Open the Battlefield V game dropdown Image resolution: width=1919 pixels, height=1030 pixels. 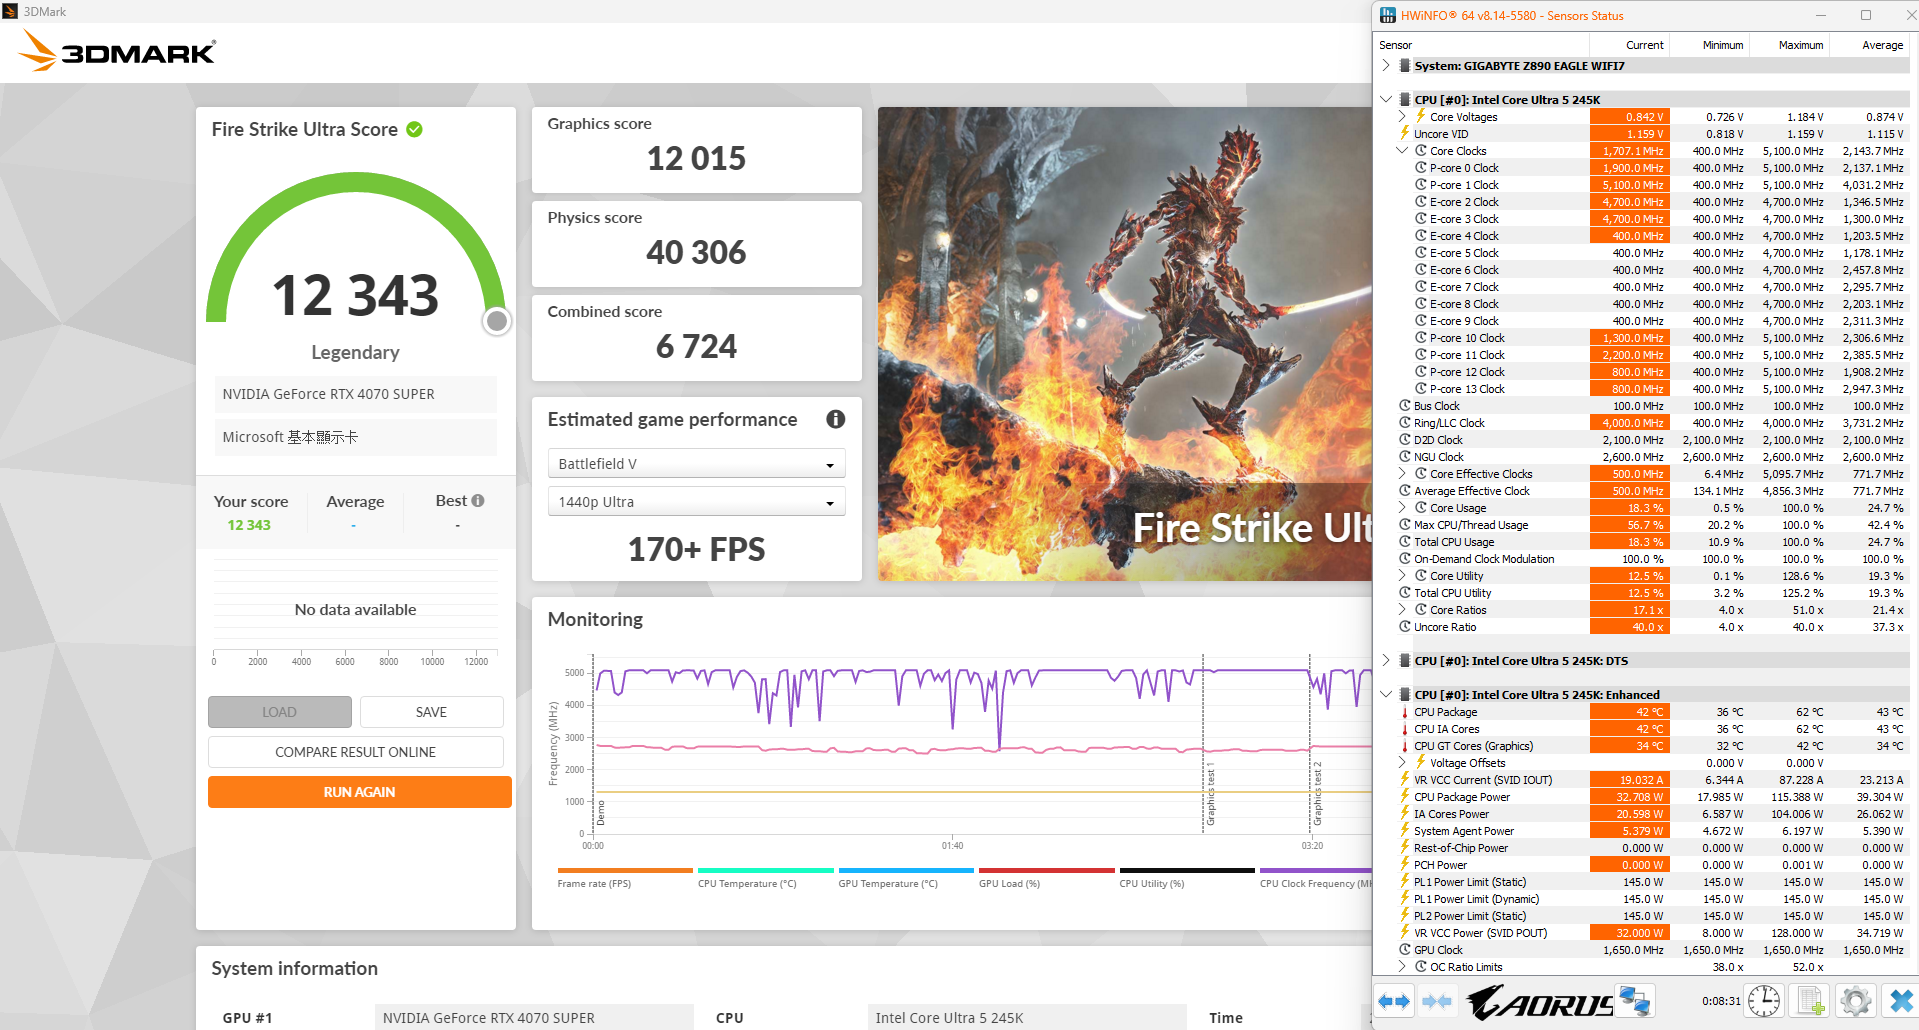(x=696, y=464)
